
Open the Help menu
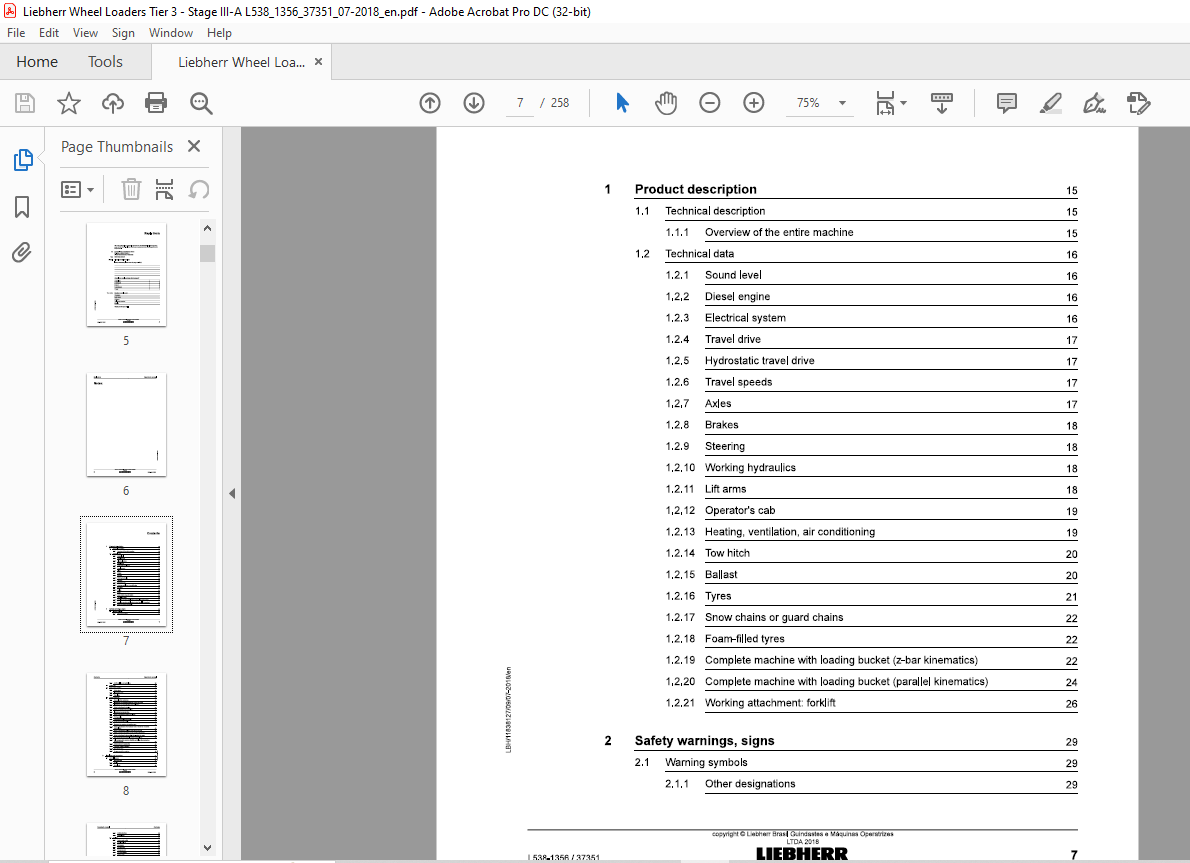pos(219,33)
